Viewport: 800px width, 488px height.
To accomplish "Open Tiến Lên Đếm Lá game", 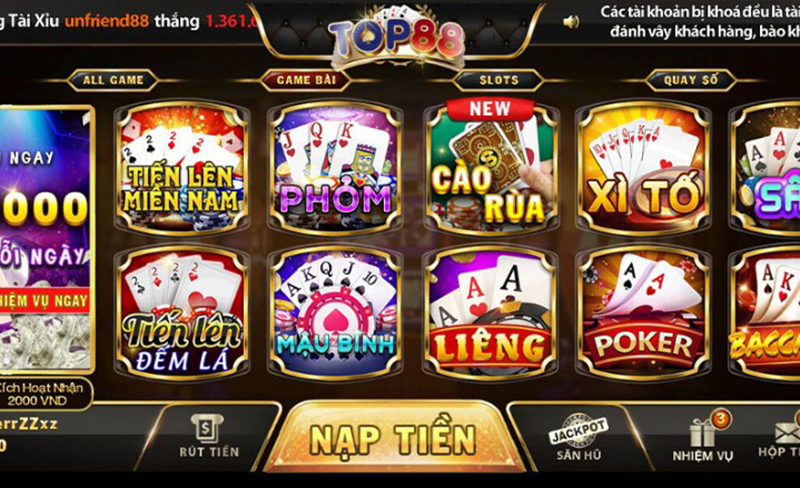I will (x=182, y=313).
